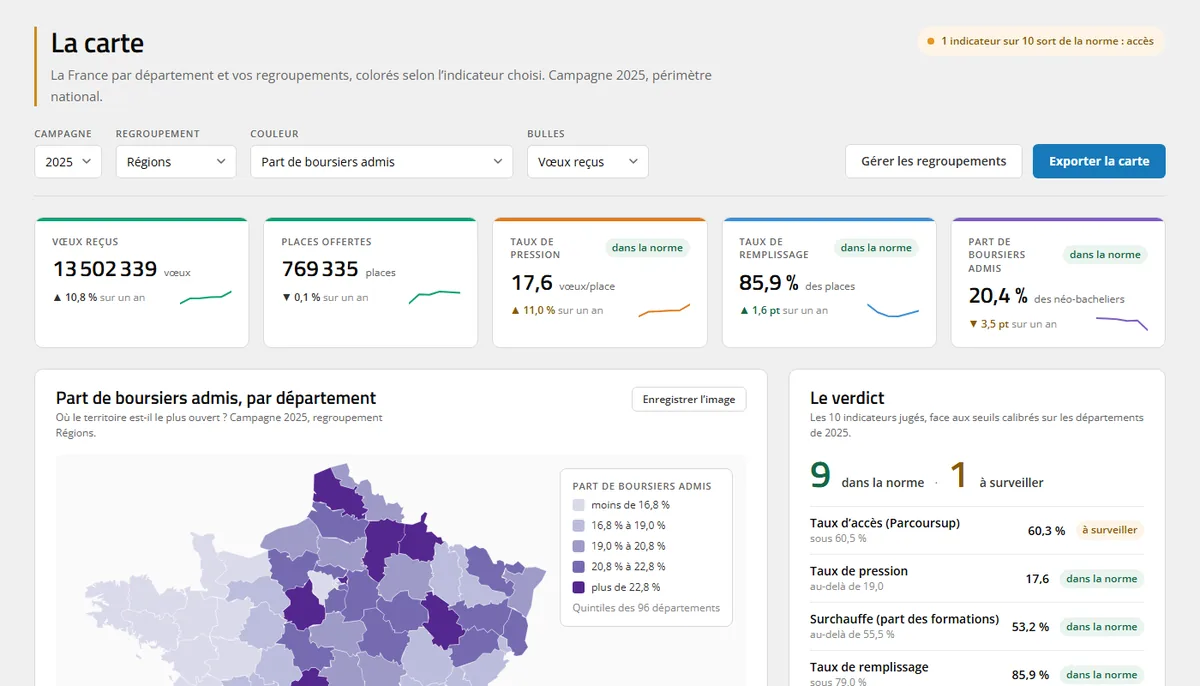Click the Vœux reçus green sparkline
This screenshot has height=686, width=1200.
[206, 297]
